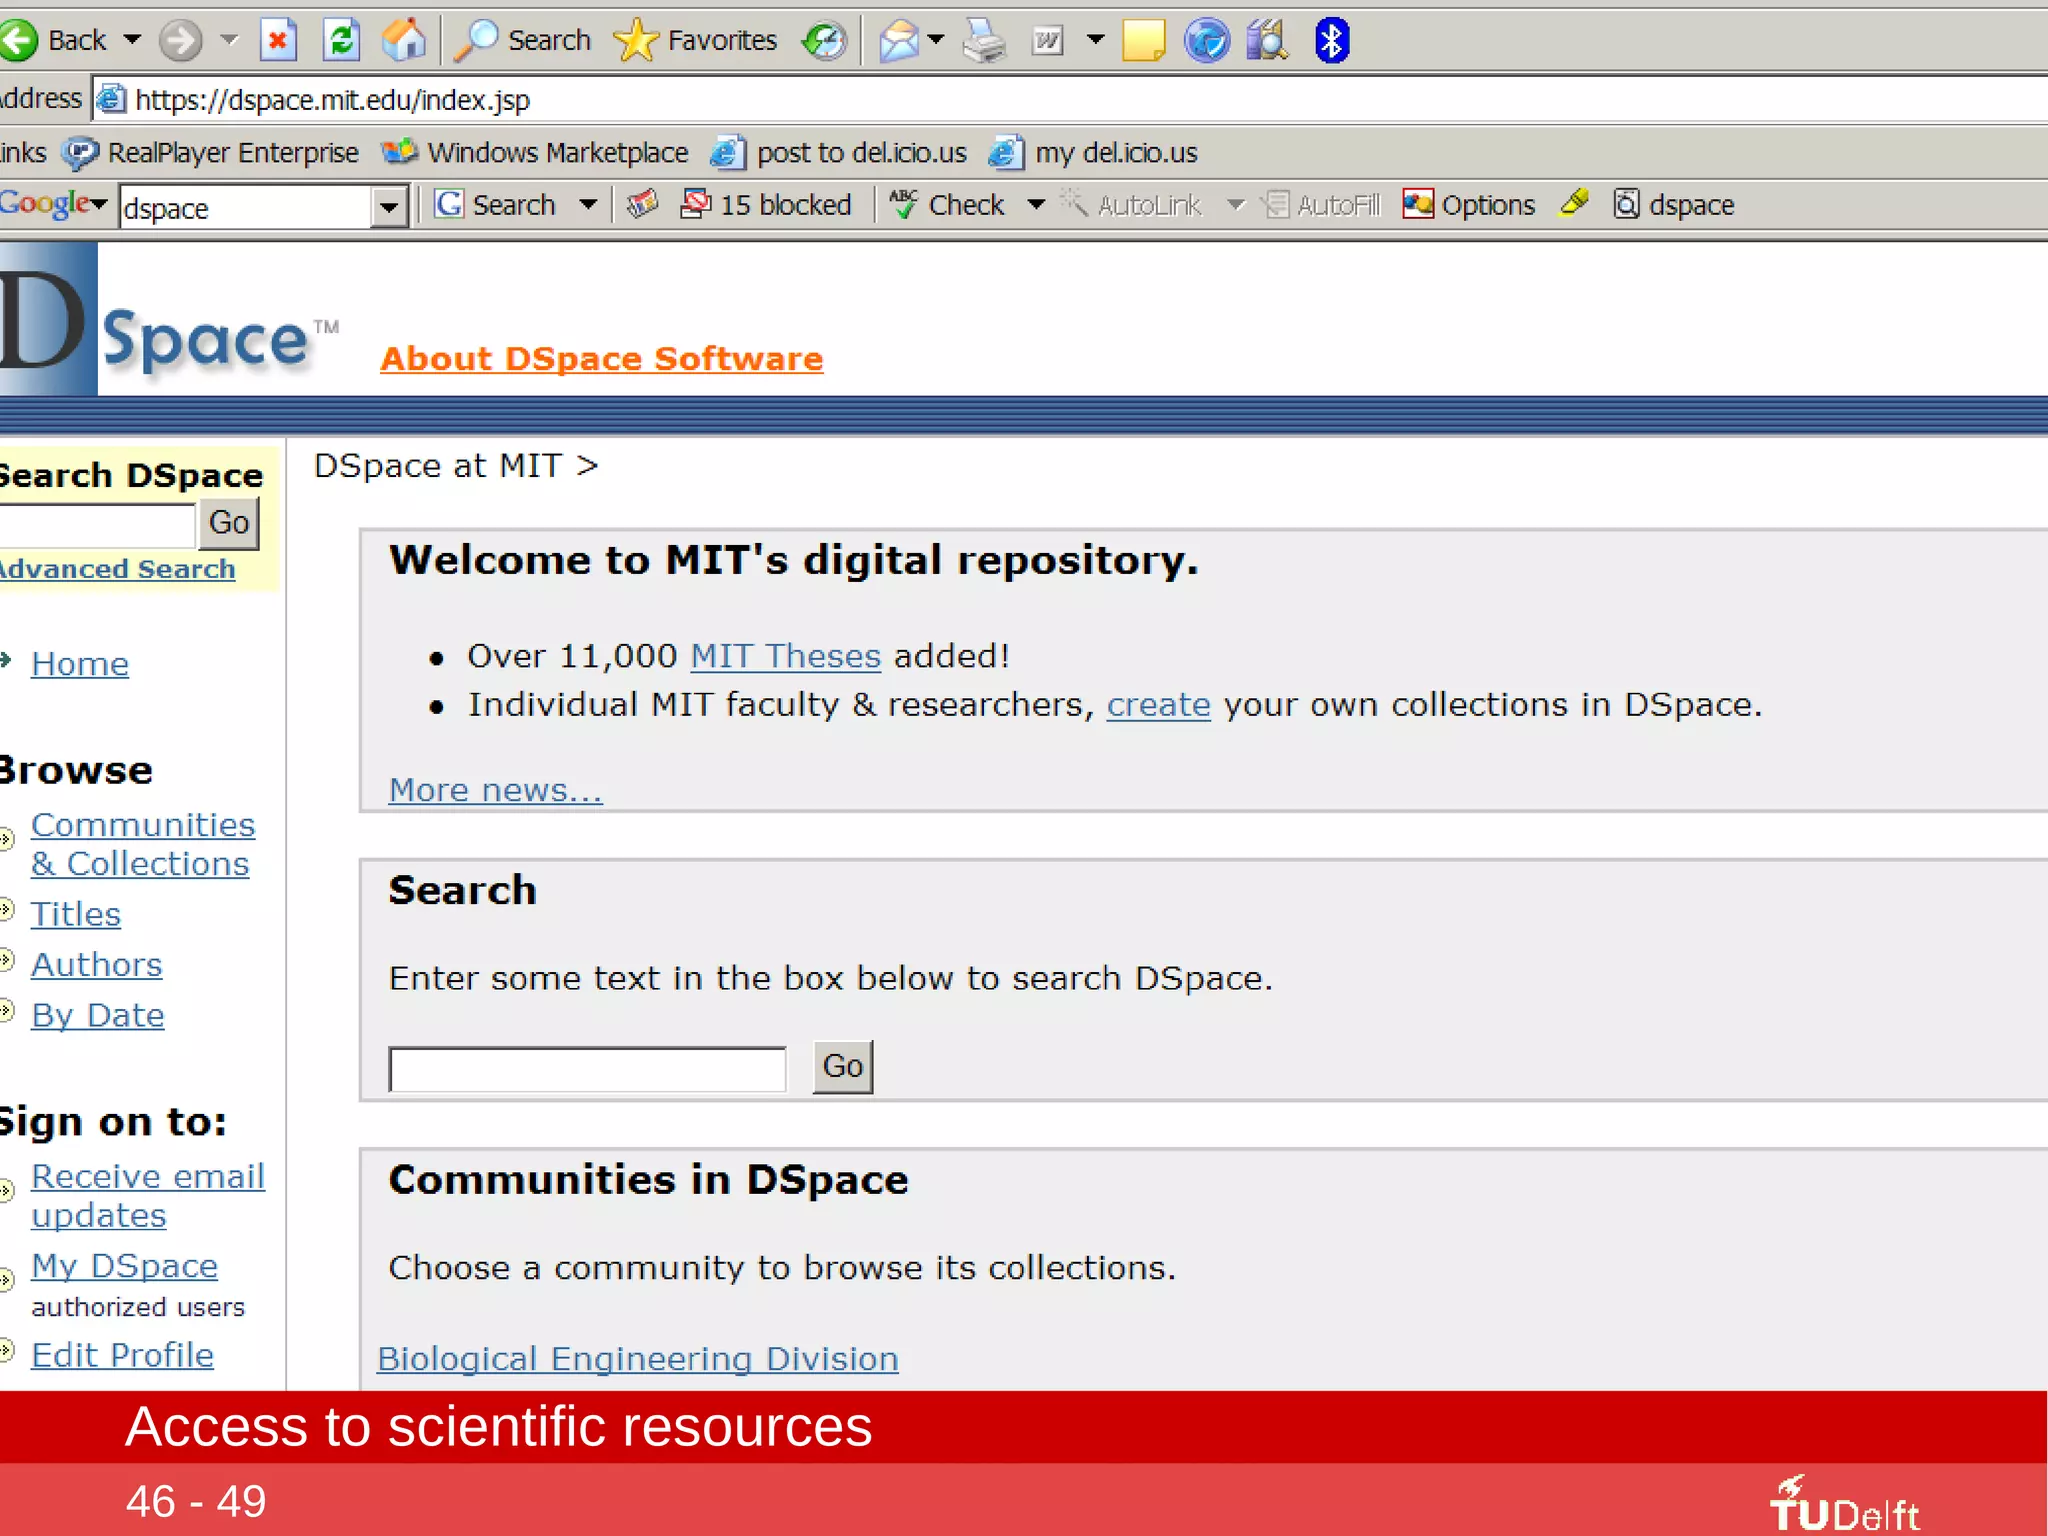Expand the AutoLink dropdown arrow
This screenshot has height=1536, width=2048.
click(x=1236, y=205)
